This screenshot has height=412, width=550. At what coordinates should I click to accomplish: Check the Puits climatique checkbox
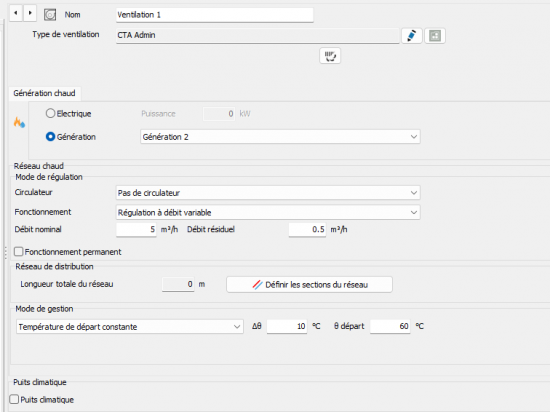[x=14, y=399]
